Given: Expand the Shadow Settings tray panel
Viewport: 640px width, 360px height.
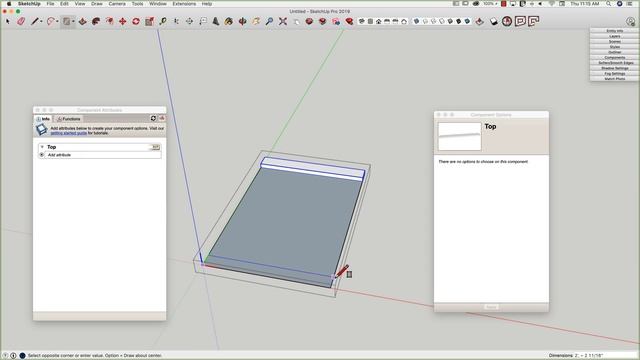Looking at the screenshot, I should point(614,68).
